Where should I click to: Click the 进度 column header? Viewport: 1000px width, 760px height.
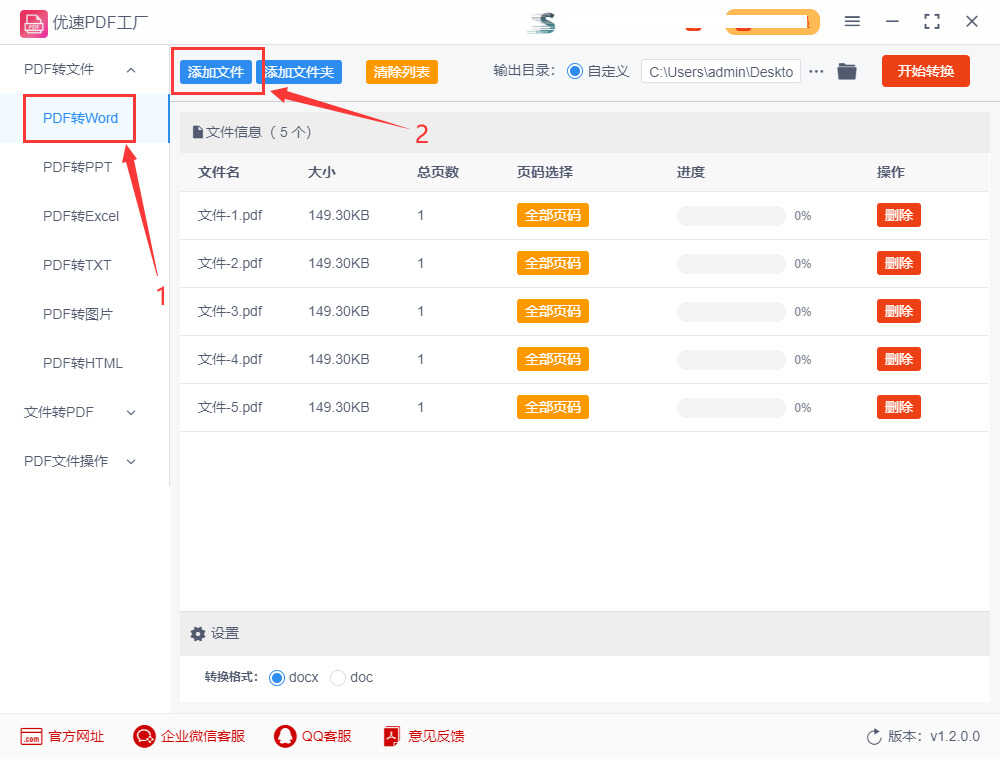pos(691,172)
